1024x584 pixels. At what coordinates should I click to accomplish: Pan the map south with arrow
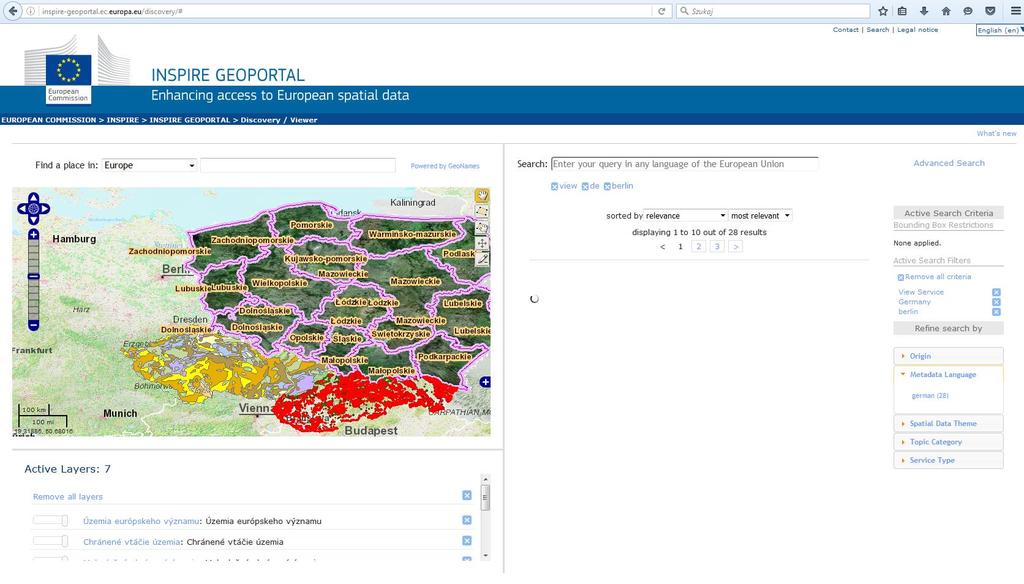33,220
